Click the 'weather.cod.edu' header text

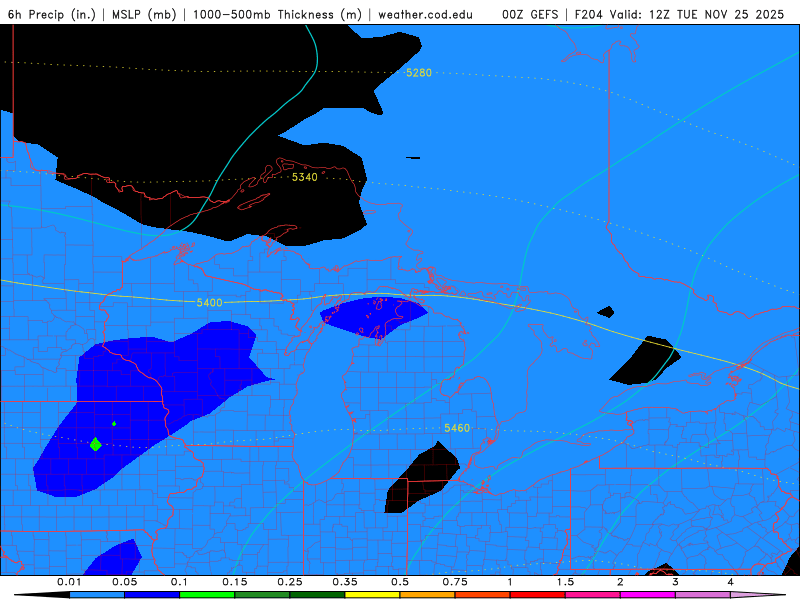pyautogui.click(x=425, y=14)
